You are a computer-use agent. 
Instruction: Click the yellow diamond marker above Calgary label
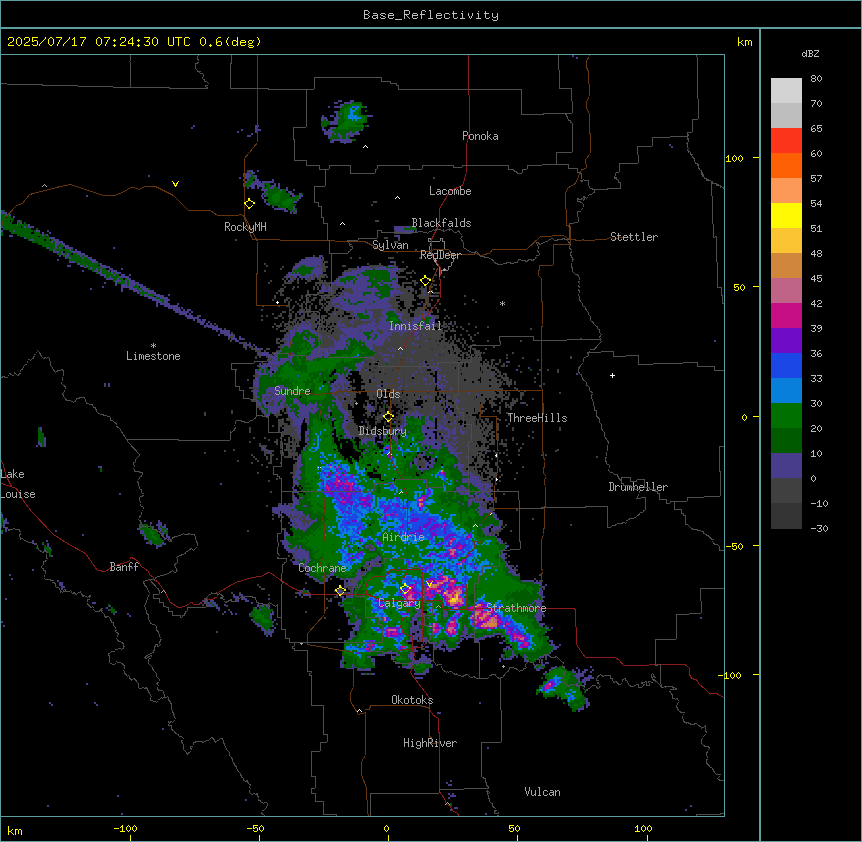point(405,589)
